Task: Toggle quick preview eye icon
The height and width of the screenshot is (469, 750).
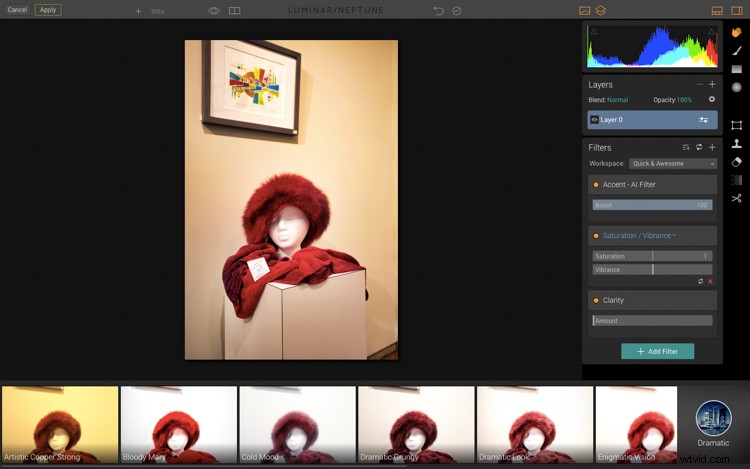Action: click(x=214, y=11)
